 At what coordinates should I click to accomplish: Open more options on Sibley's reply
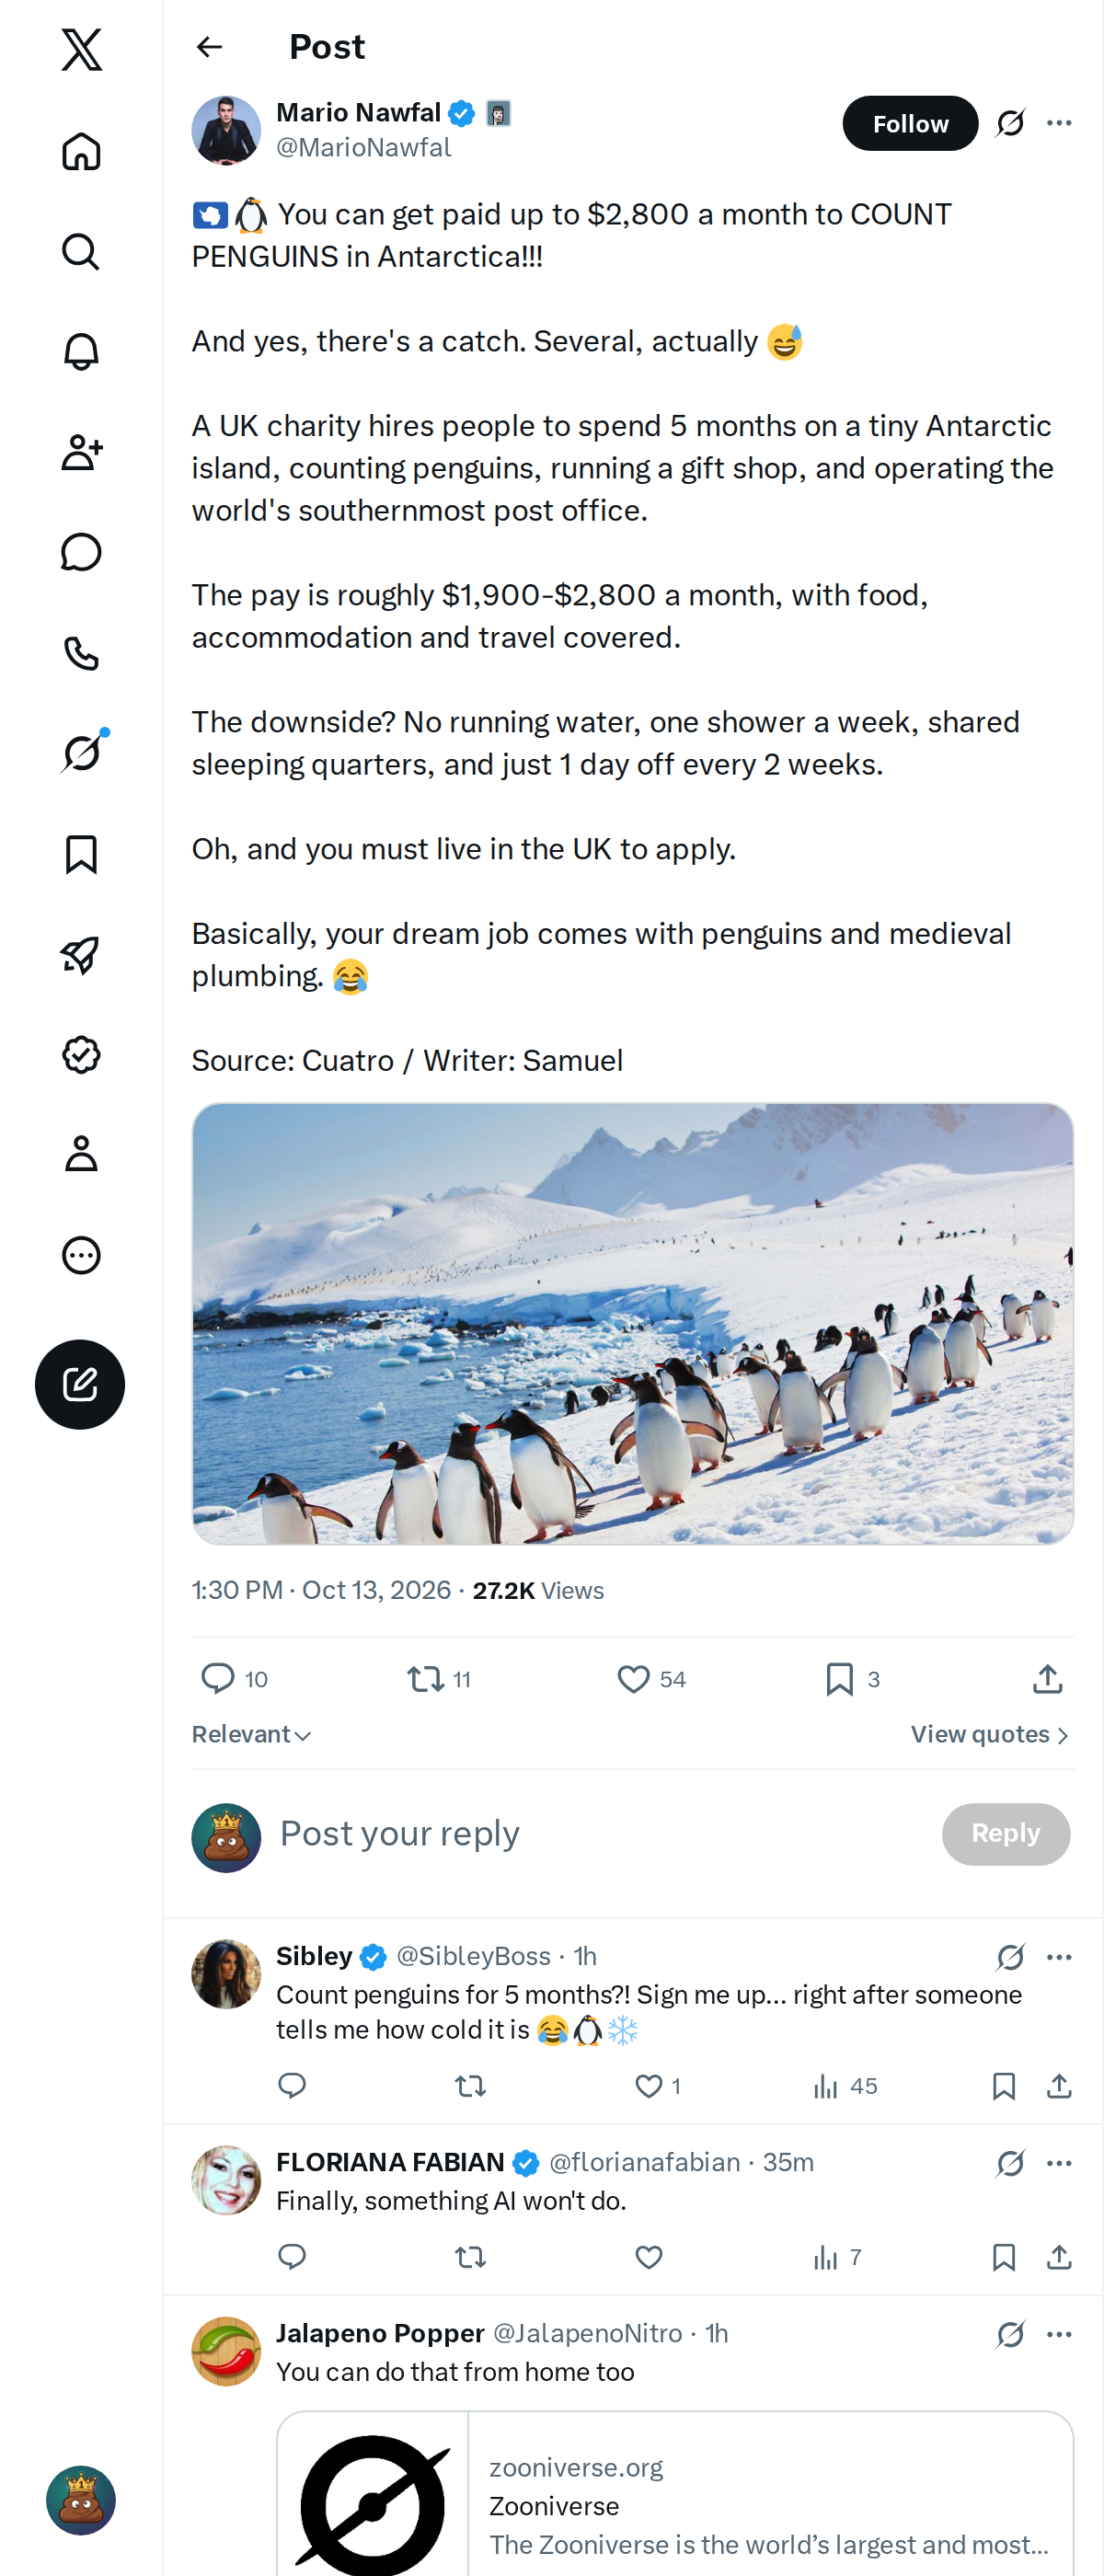1059,1957
